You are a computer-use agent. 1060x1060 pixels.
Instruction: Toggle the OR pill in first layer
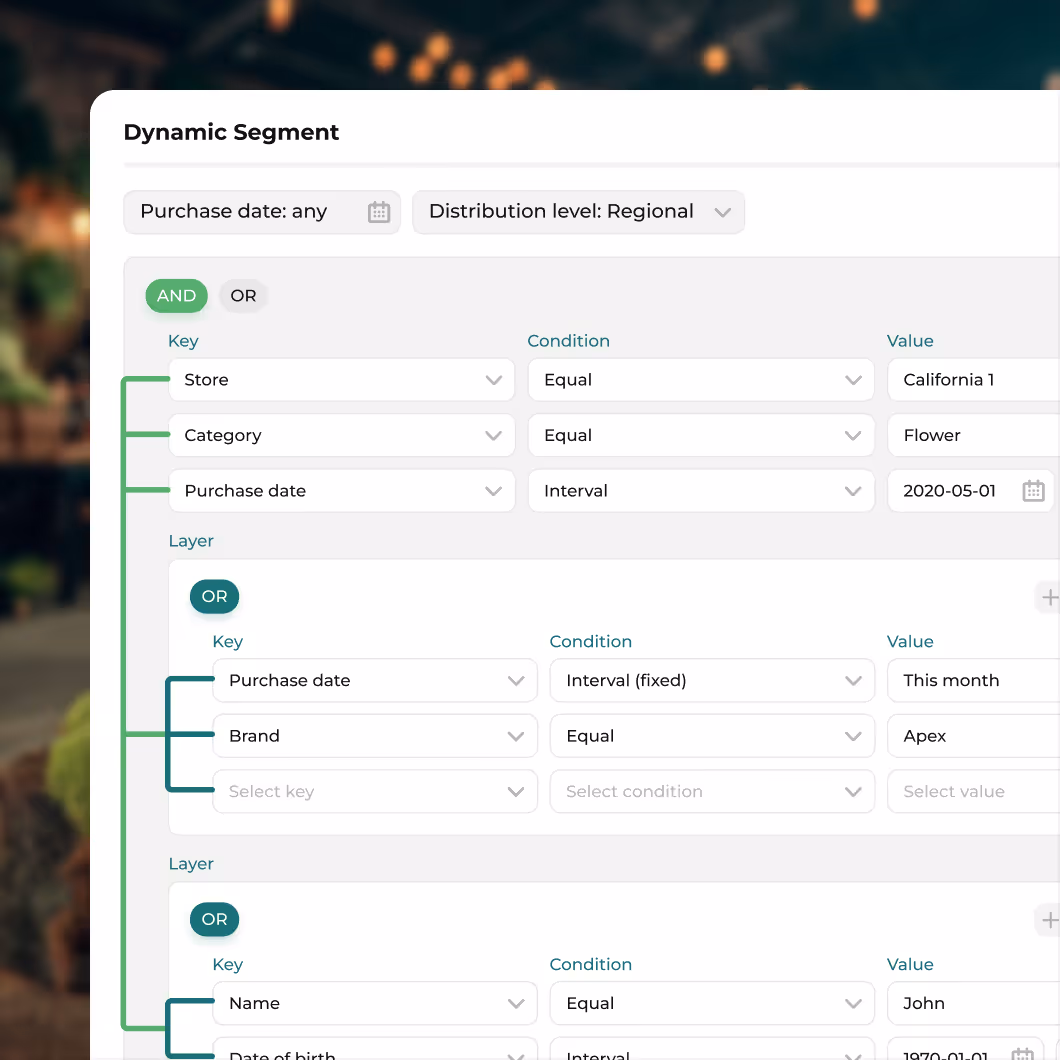(214, 596)
